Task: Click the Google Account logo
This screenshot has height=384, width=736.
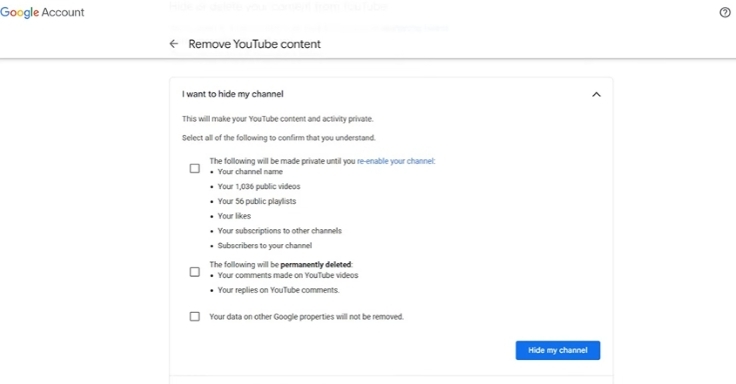Action: (42, 12)
